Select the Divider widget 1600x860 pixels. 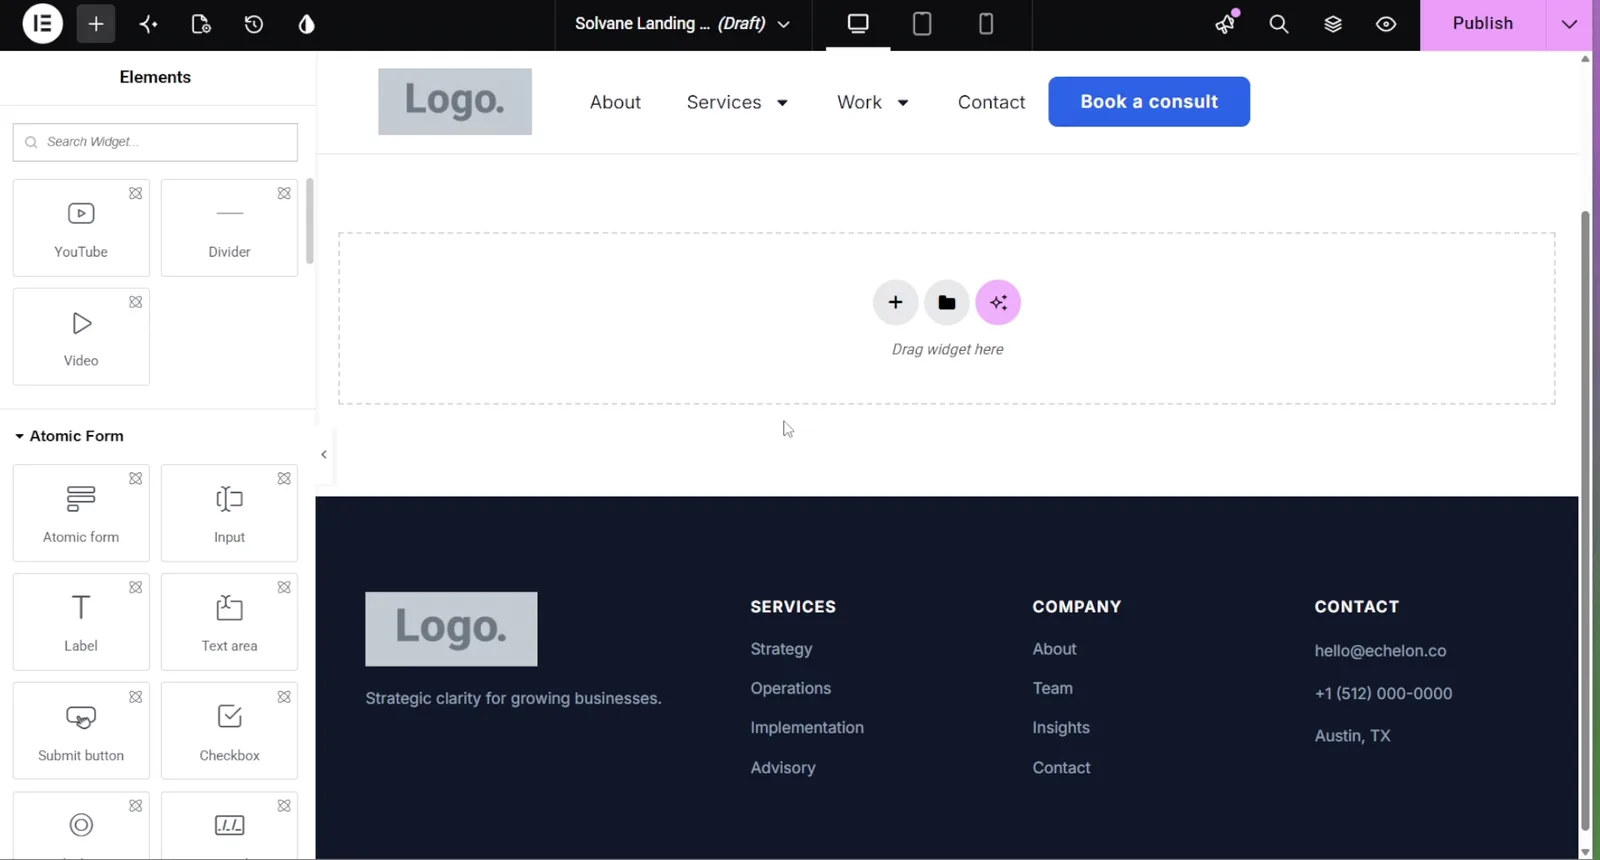(229, 228)
